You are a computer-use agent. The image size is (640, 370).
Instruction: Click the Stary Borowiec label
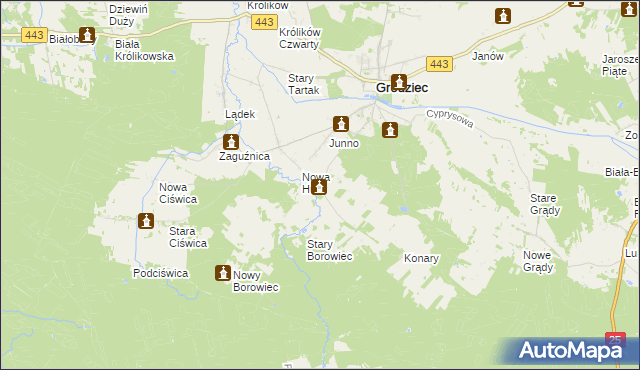click(329, 250)
